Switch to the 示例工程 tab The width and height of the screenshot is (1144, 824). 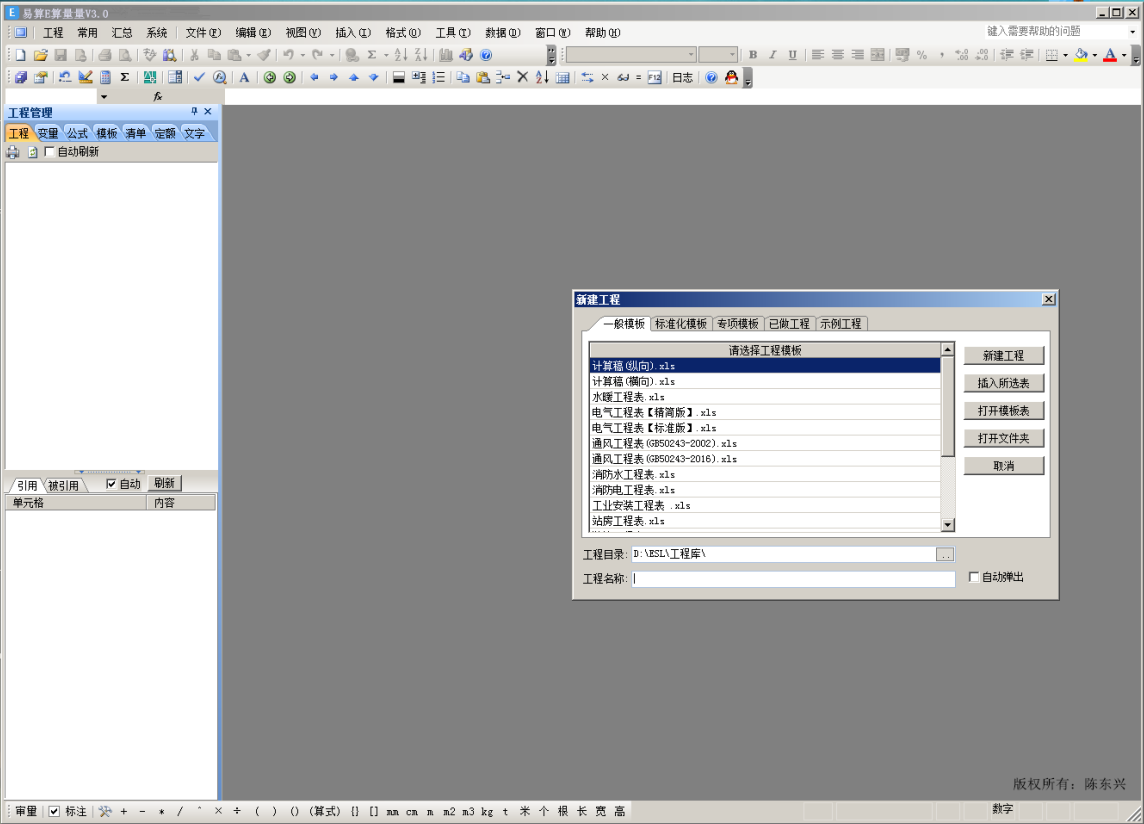coord(840,323)
